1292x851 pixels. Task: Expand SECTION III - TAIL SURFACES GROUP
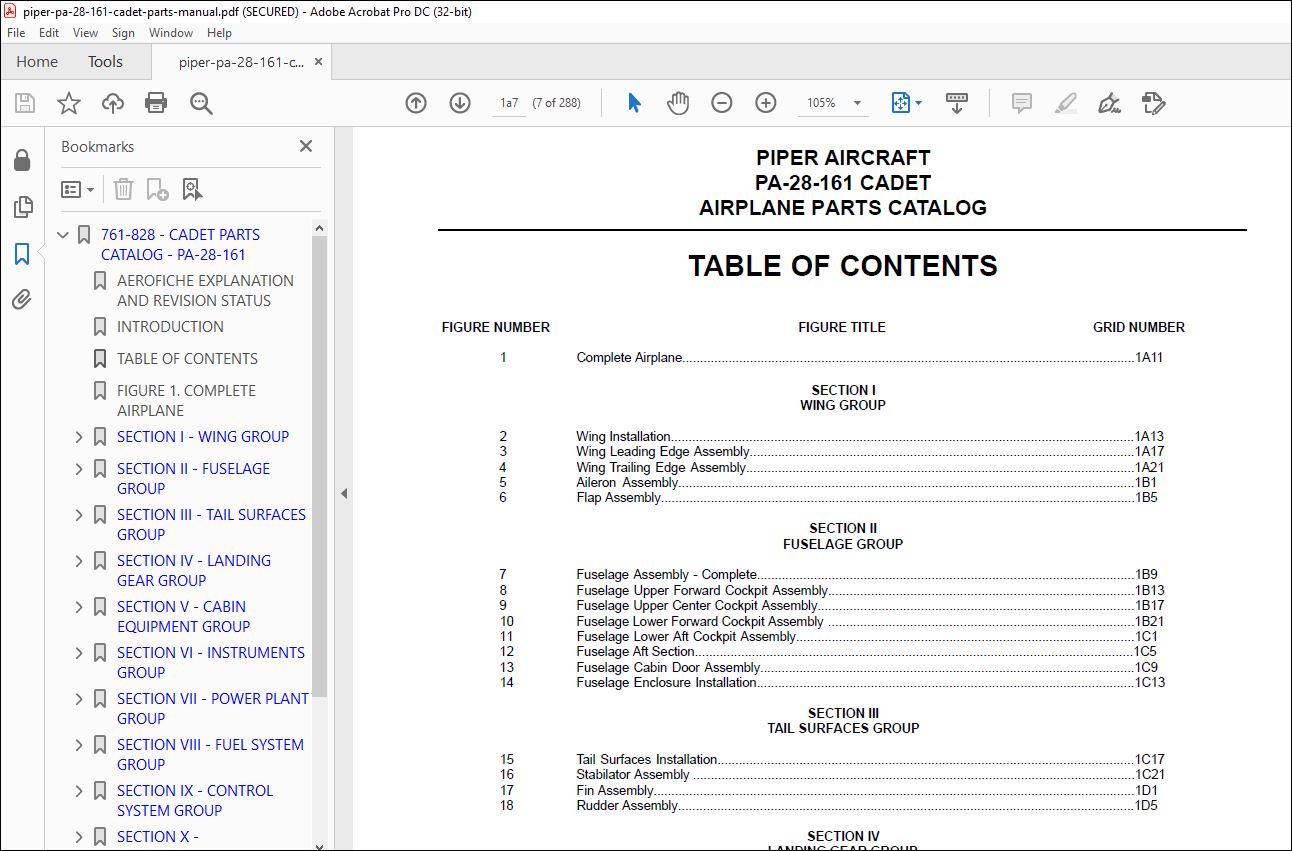[x=79, y=515]
